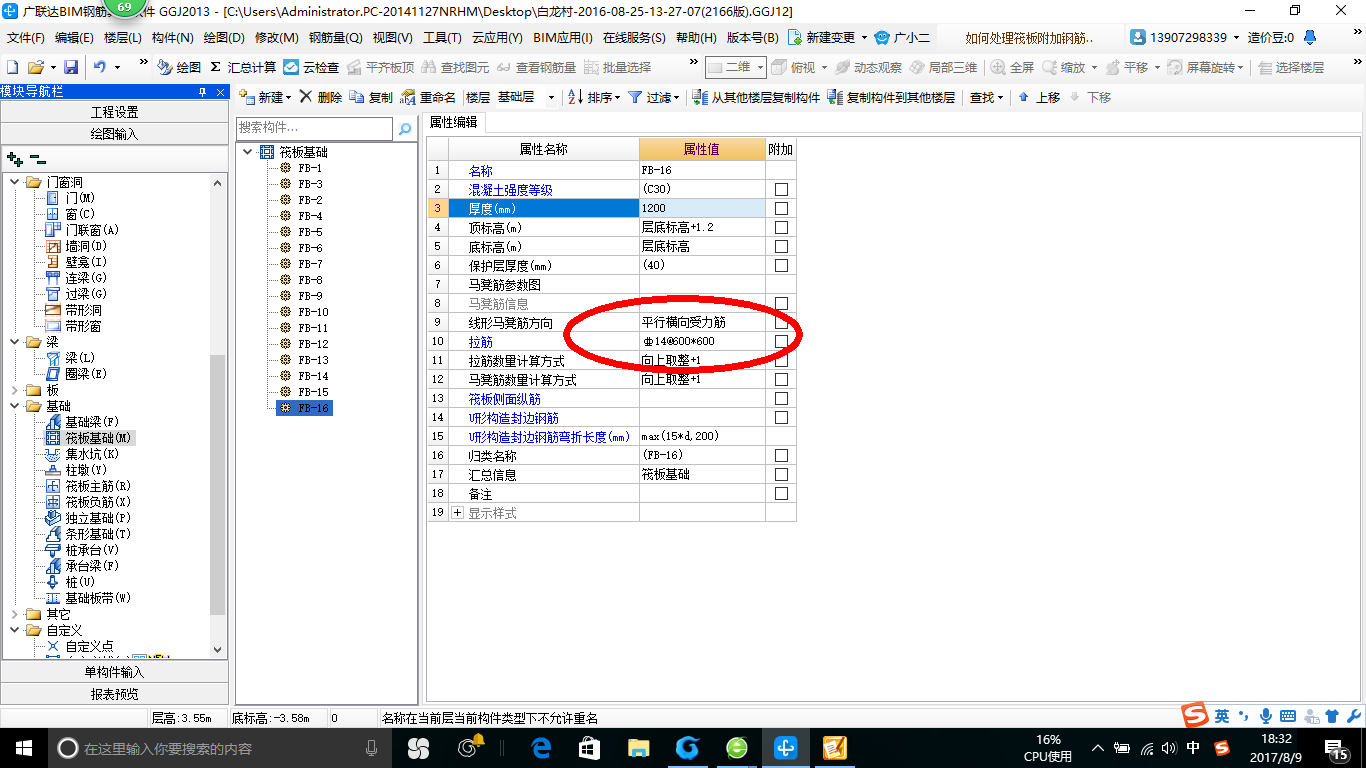Click 排序 sort button
Viewport: 1366px width, 768px height.
click(594, 97)
